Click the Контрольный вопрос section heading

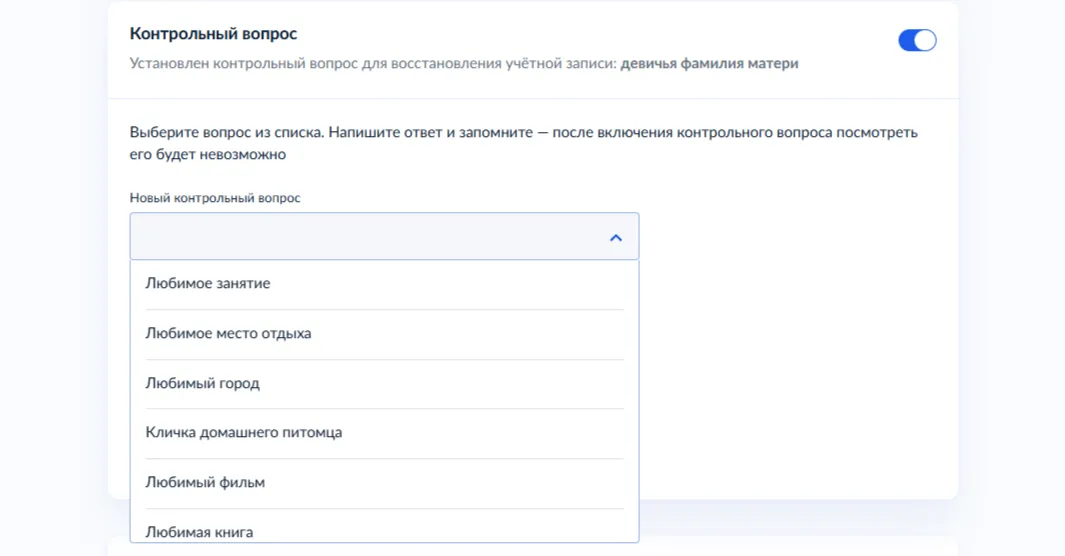pyautogui.click(x=213, y=34)
